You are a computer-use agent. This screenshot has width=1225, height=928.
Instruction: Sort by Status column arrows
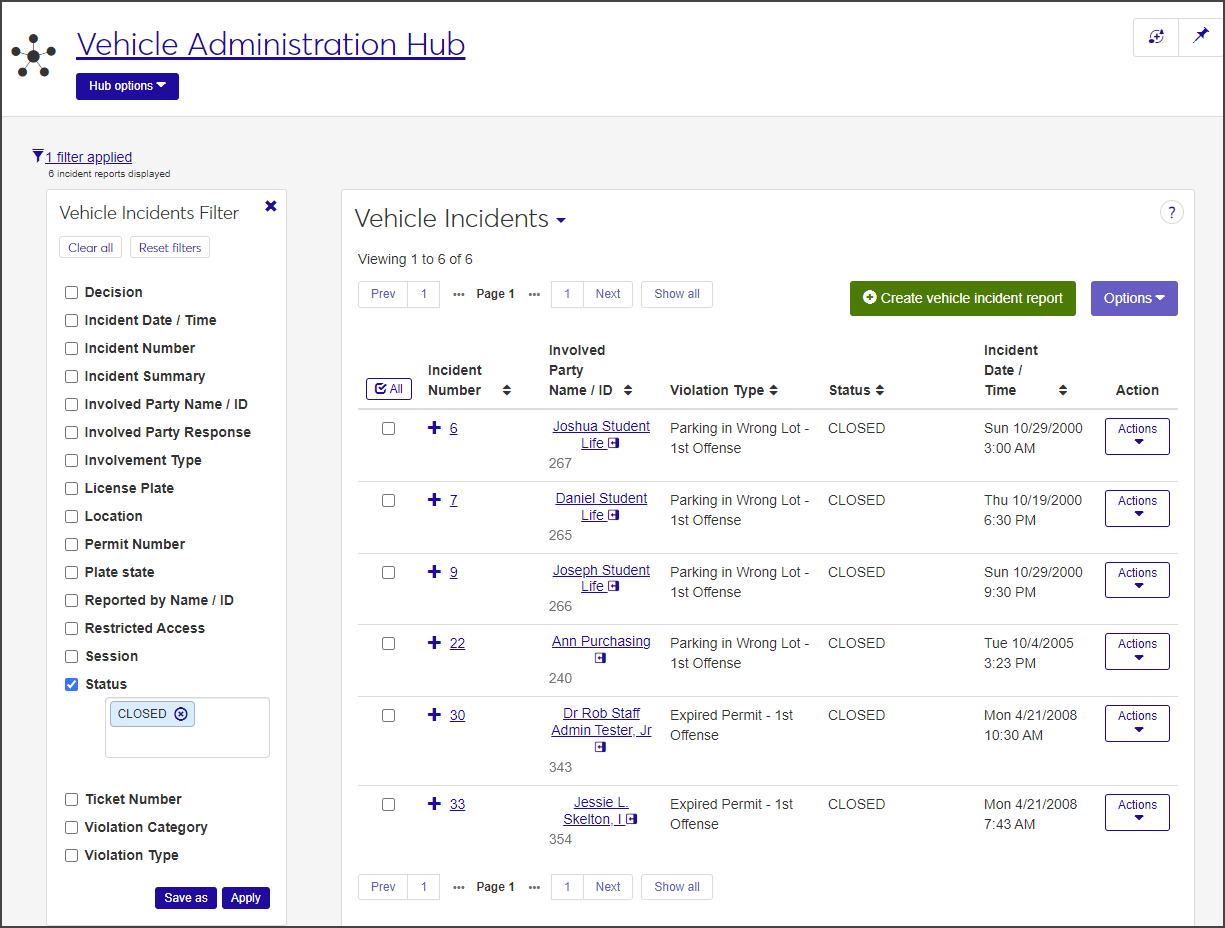pyautogui.click(x=880, y=390)
